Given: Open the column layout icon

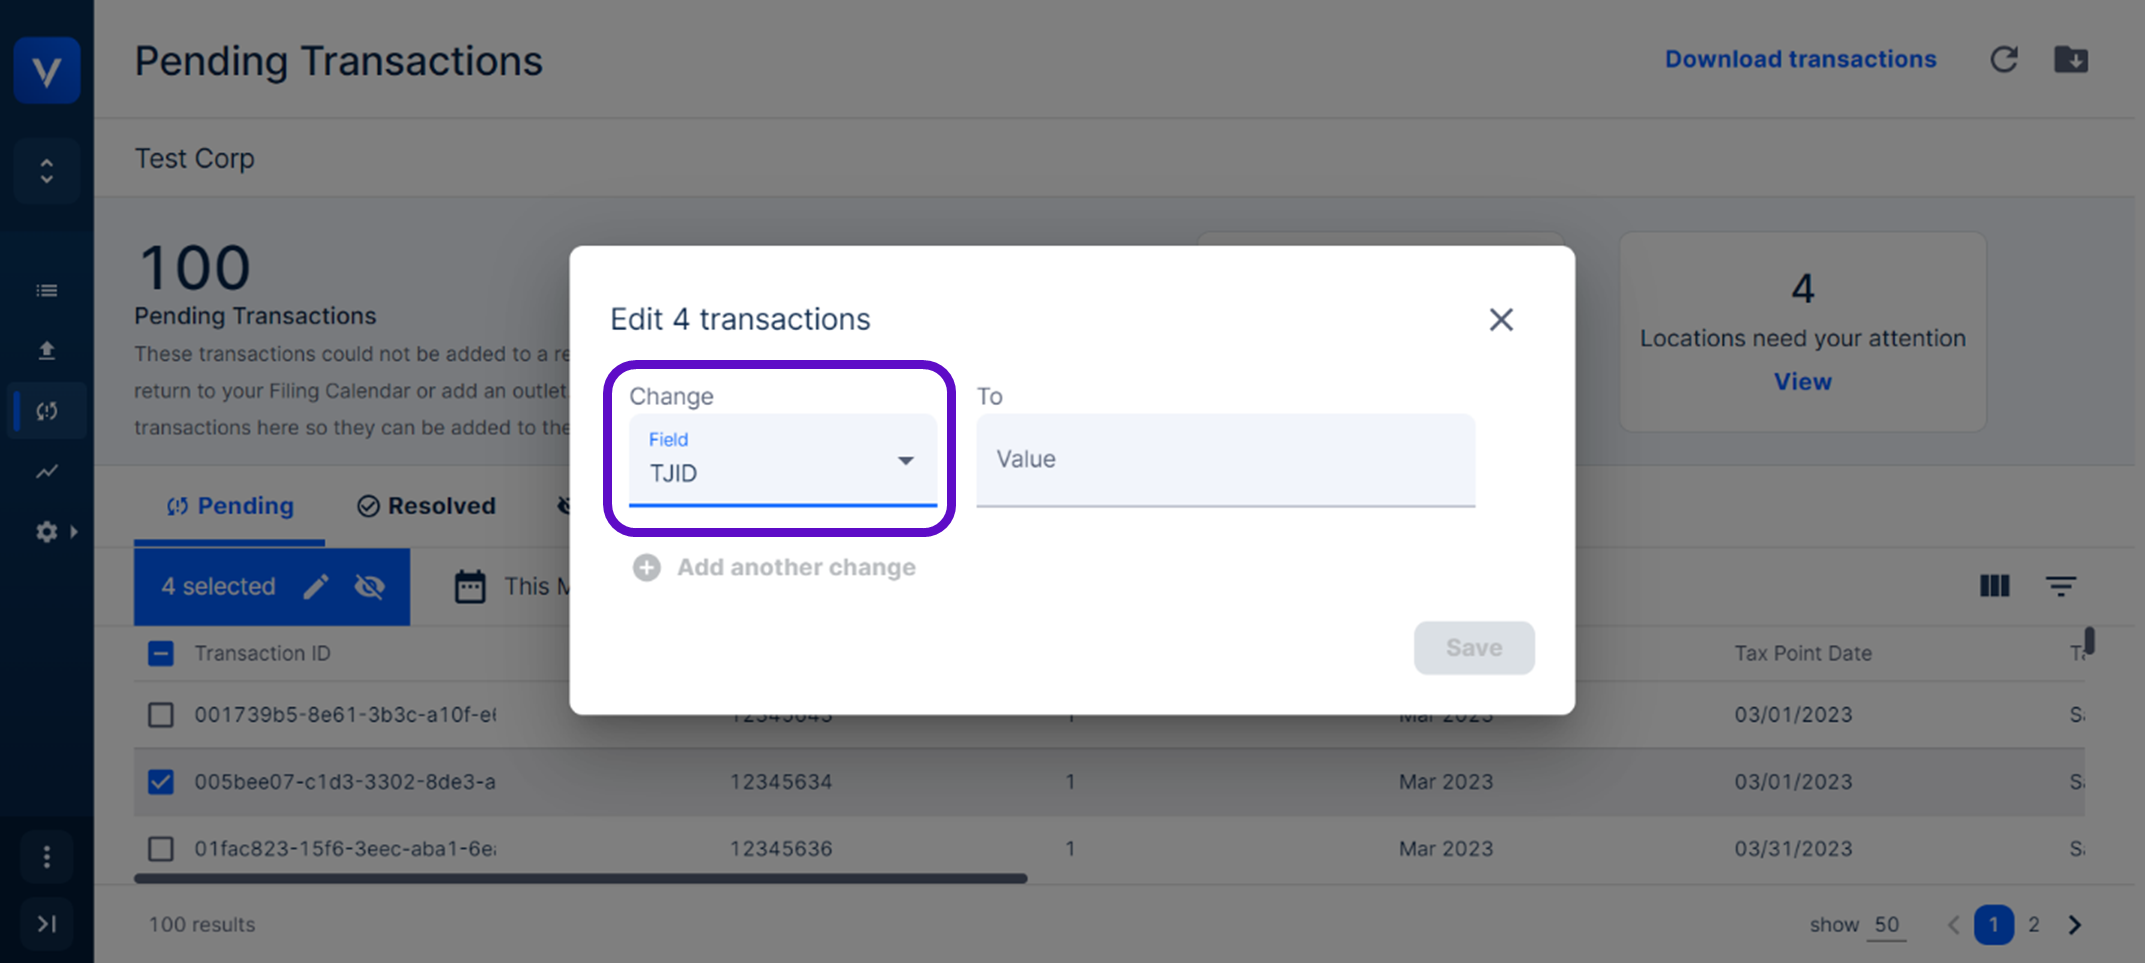Looking at the screenshot, I should tap(1994, 586).
